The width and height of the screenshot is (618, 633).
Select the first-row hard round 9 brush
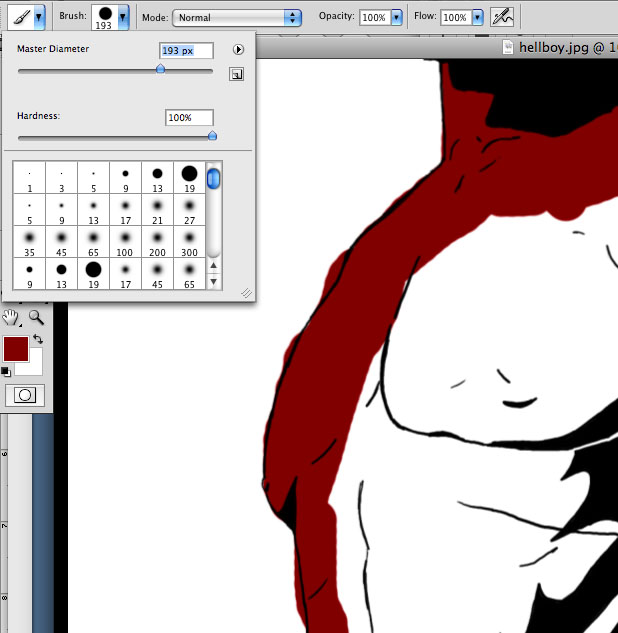coord(126,178)
